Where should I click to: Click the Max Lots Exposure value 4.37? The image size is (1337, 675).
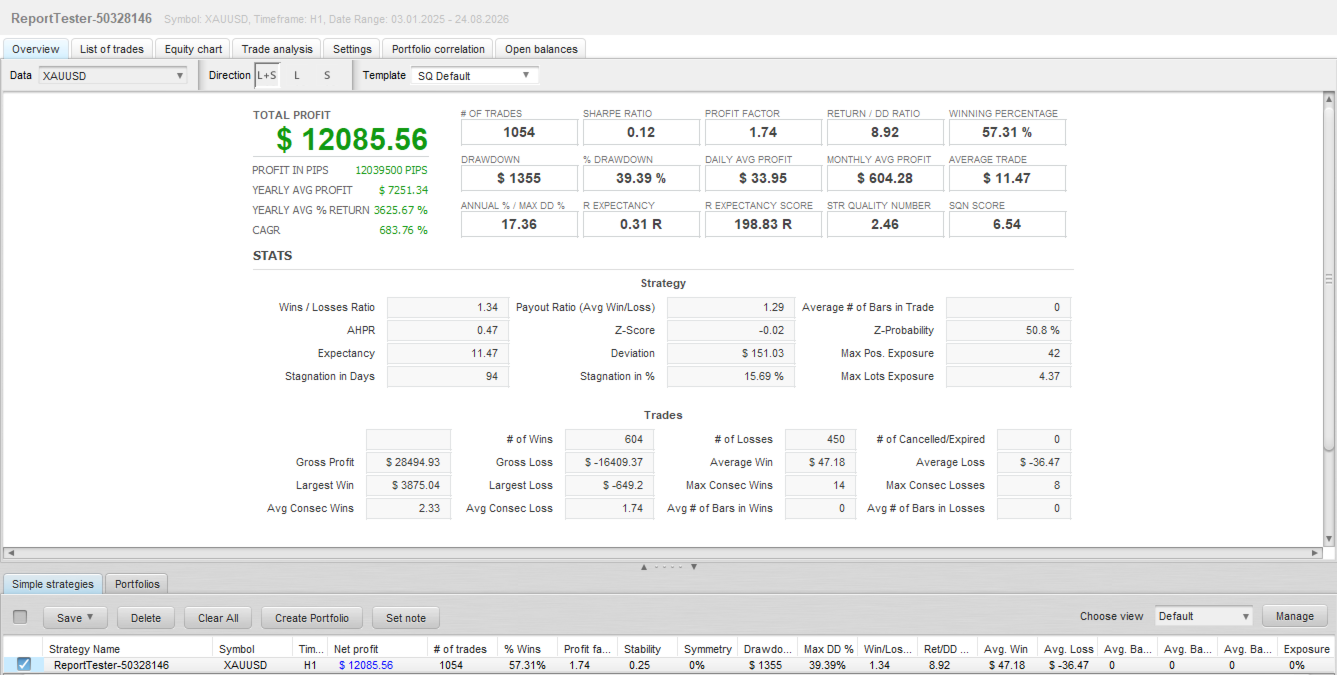(x=1008, y=376)
